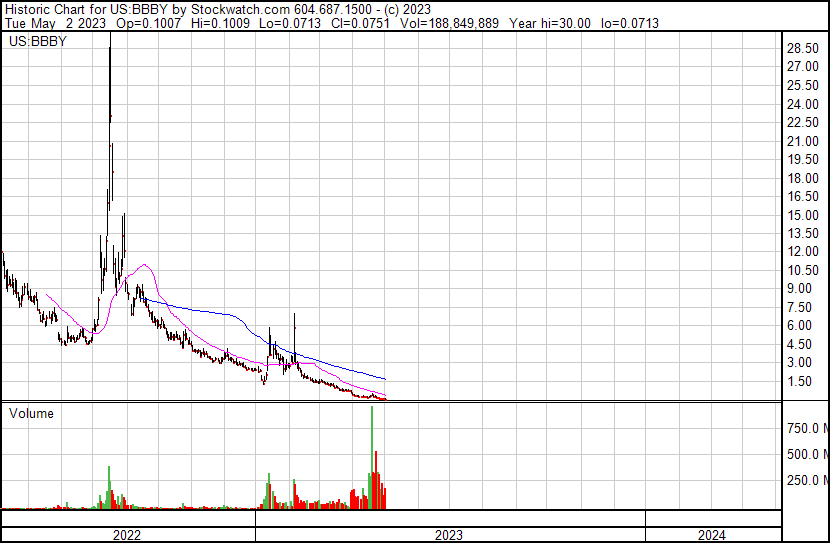Click the 500.0 M volume axis label
Image resolution: width=830 pixels, height=543 pixels.
(808, 454)
